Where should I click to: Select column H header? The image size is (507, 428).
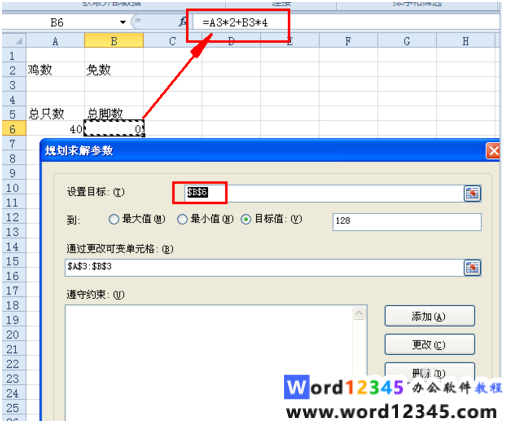[466, 41]
